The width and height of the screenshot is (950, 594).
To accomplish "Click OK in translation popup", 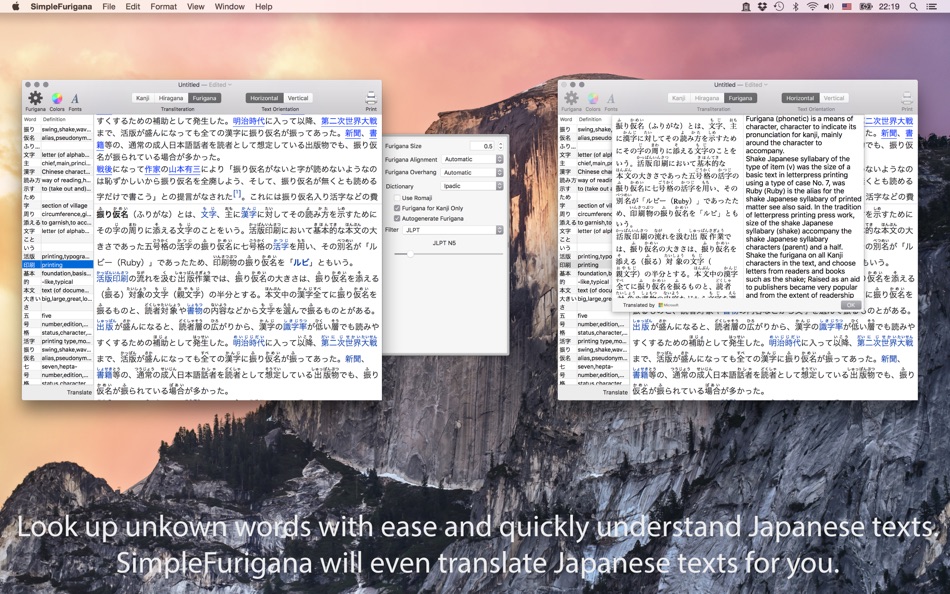I will (x=850, y=305).
